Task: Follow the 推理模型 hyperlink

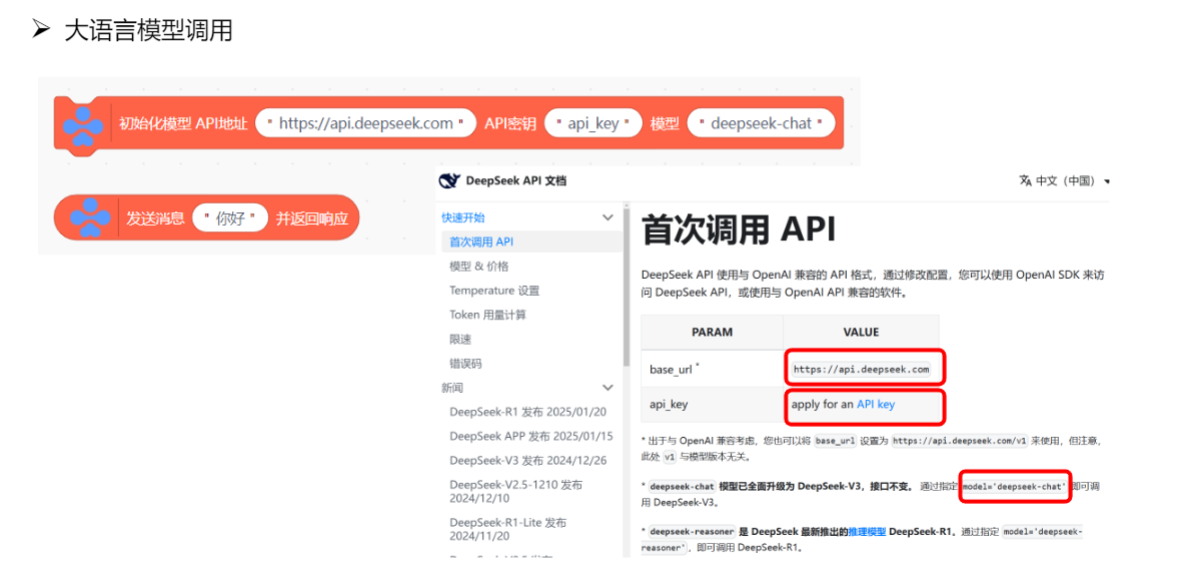Action: tap(867, 532)
